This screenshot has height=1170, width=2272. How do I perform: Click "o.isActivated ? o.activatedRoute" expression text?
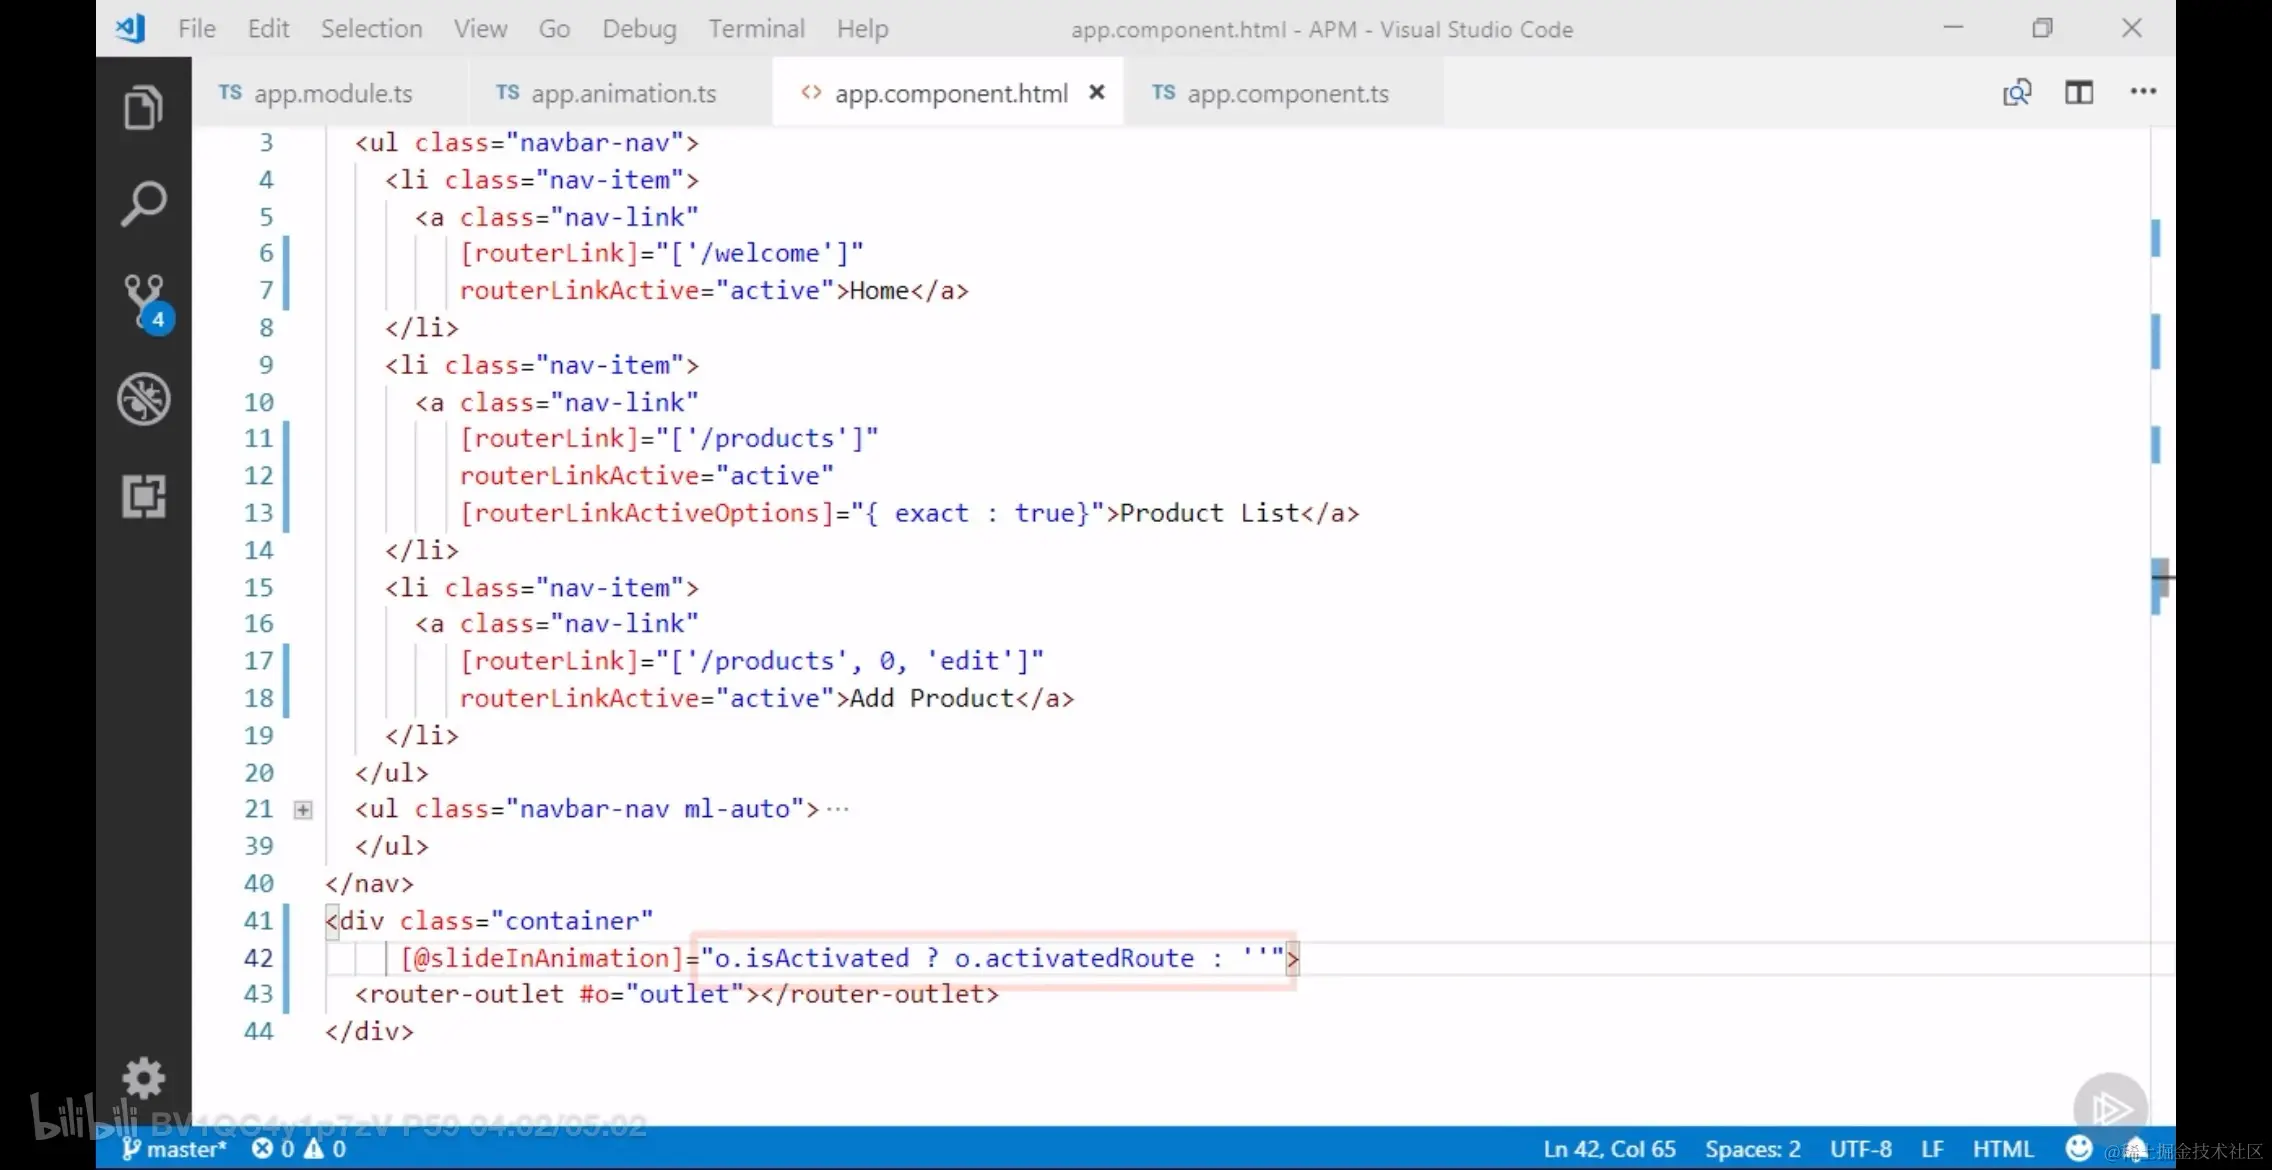point(954,957)
